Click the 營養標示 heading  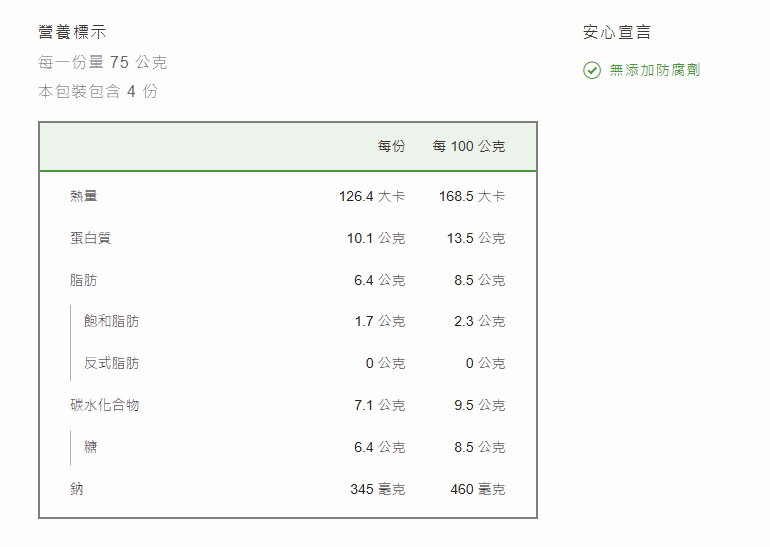click(x=72, y=32)
